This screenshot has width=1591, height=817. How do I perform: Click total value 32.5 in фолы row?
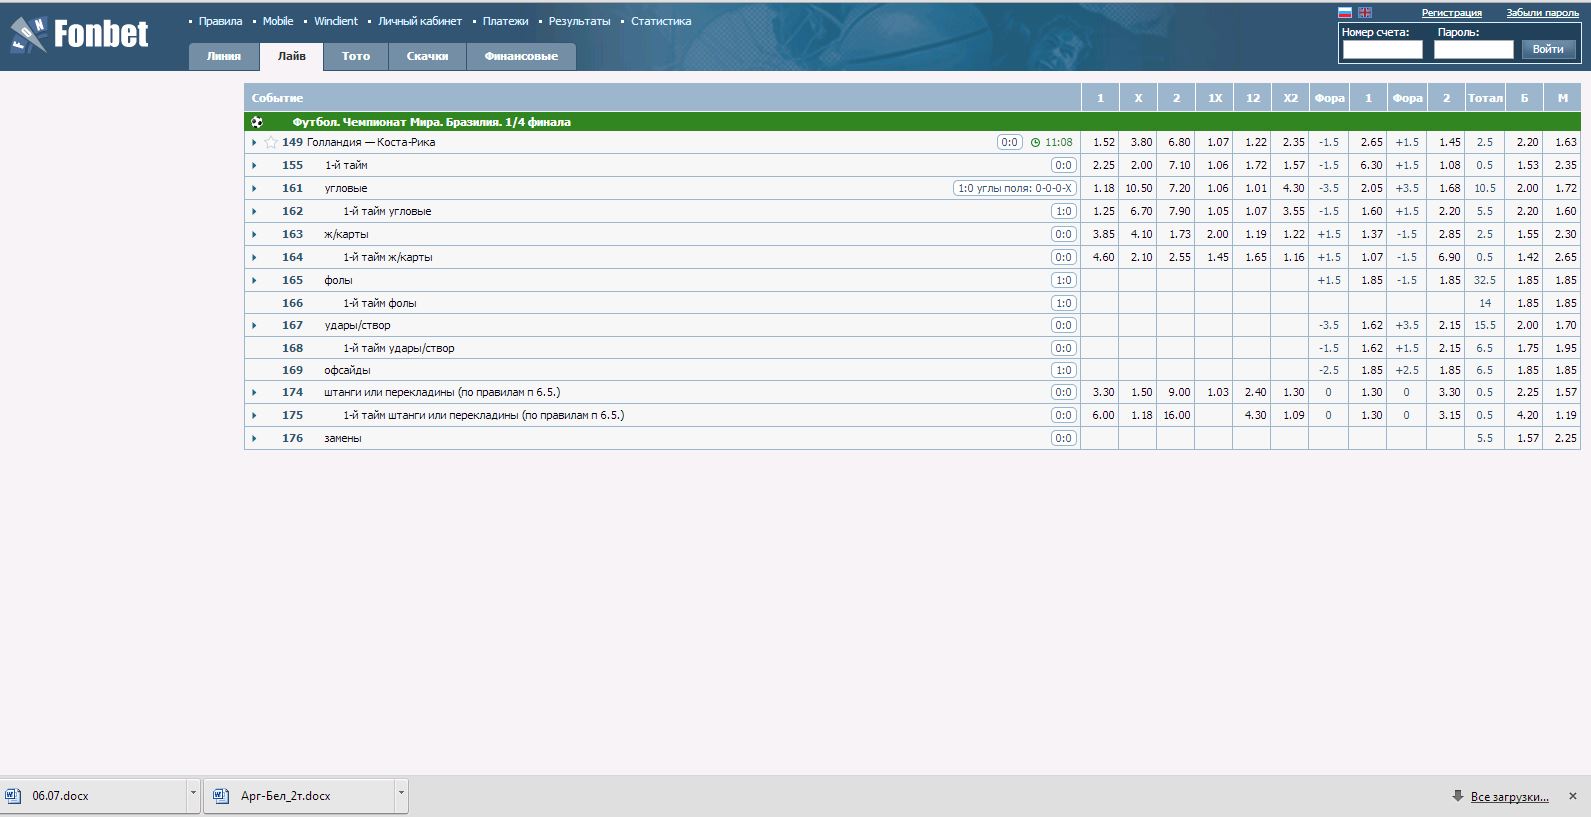(x=1485, y=280)
